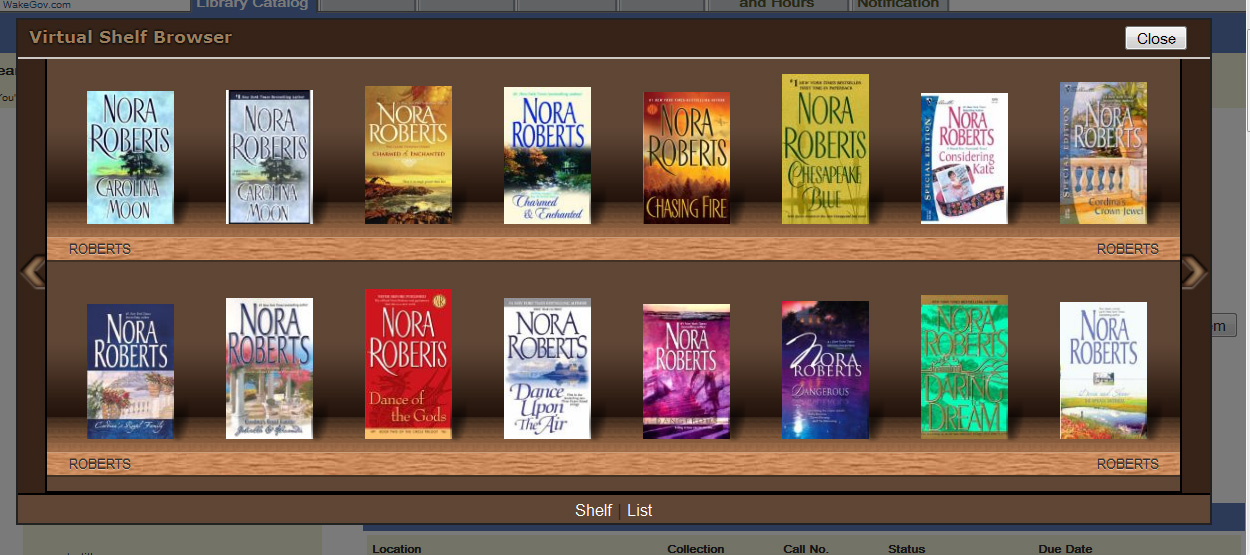
Task: Open the Library Catalog tab behind the dialog
Action: pyautogui.click(x=252, y=5)
